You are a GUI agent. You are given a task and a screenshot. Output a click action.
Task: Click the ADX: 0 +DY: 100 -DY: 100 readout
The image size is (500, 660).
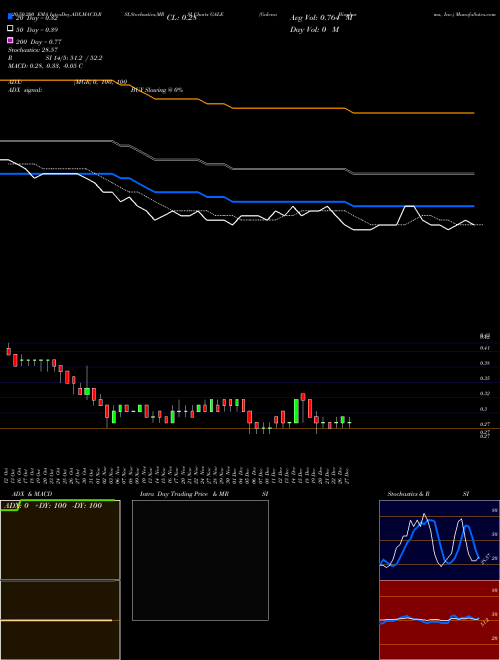coord(53,506)
